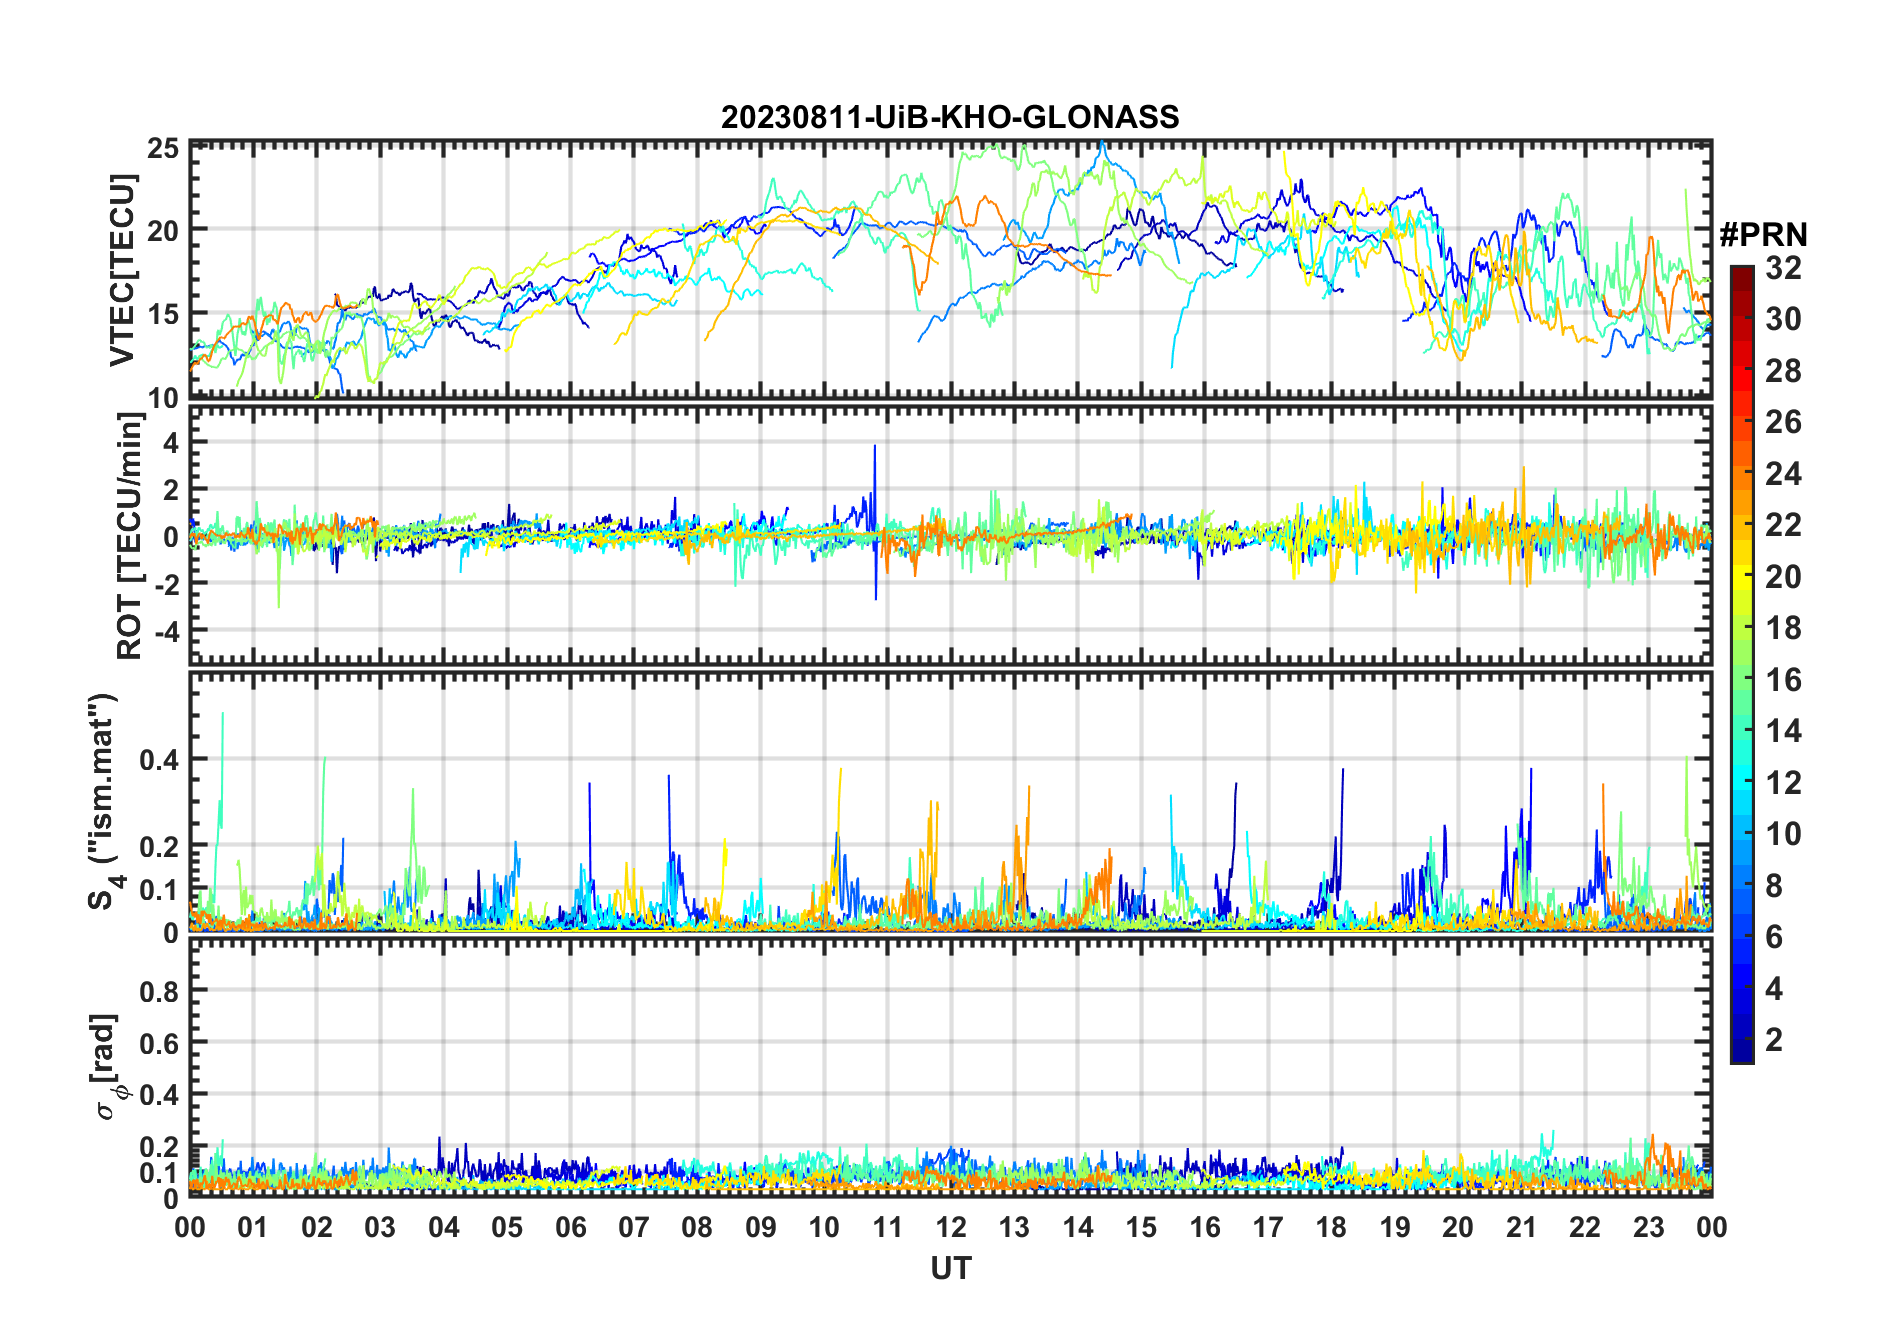1902x1330 pixels.
Task: Select colorbar tick label "30"
Action: [1783, 319]
